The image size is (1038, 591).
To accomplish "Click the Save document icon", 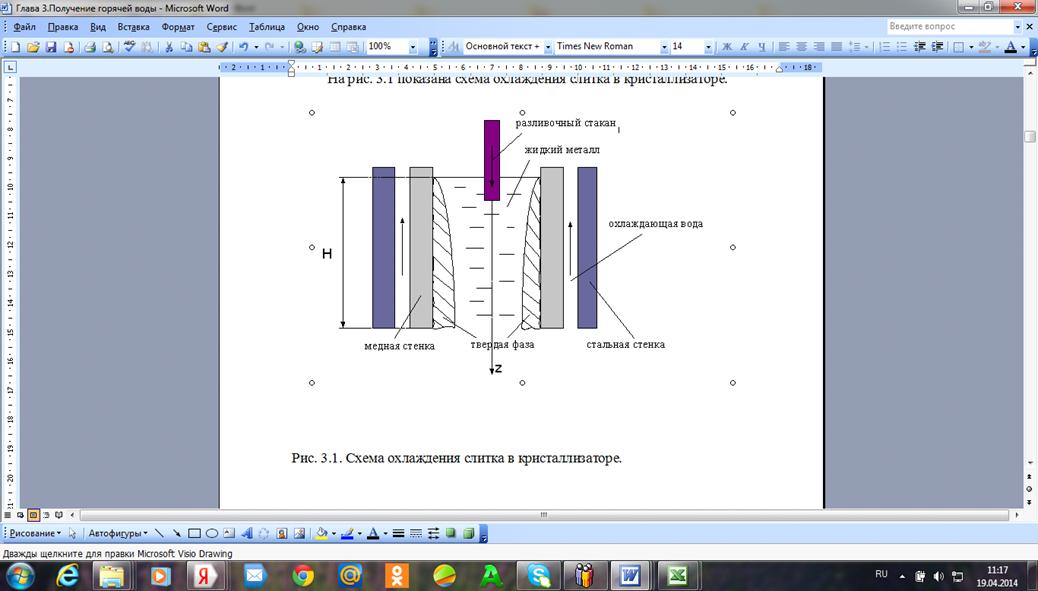I will [51, 47].
